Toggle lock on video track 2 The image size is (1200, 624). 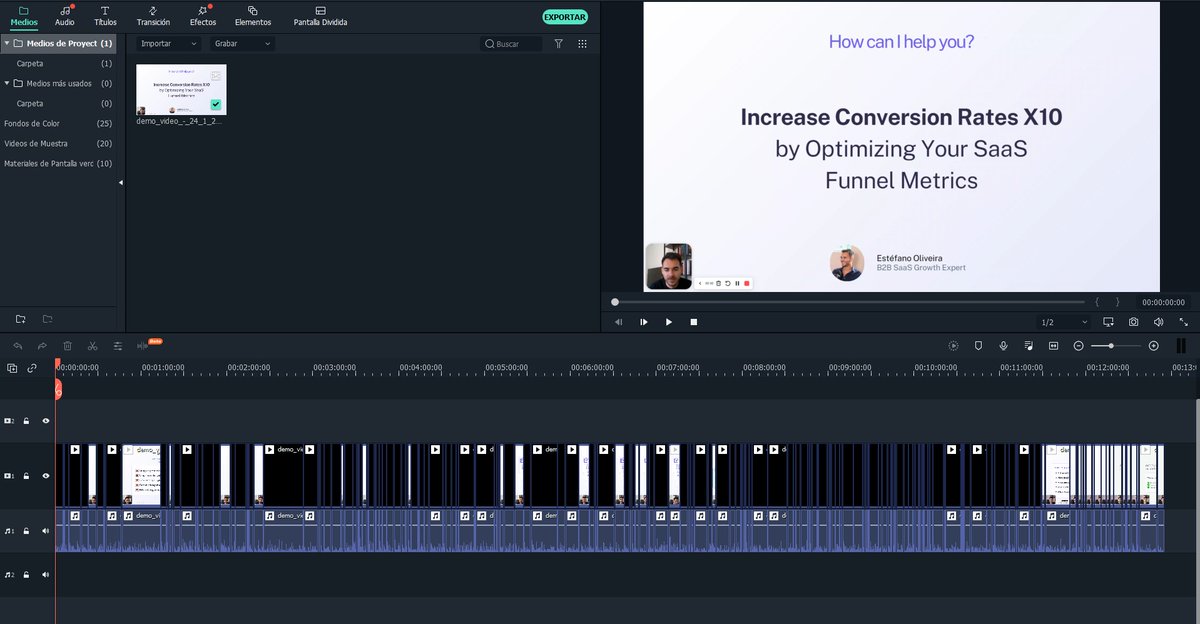tap(26, 421)
